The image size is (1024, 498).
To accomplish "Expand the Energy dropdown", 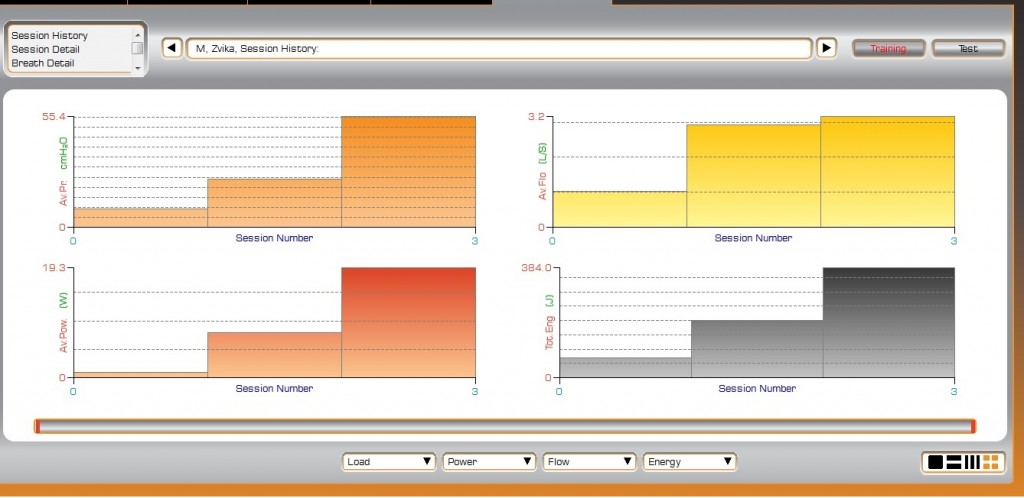I will pyautogui.click(x=689, y=462).
